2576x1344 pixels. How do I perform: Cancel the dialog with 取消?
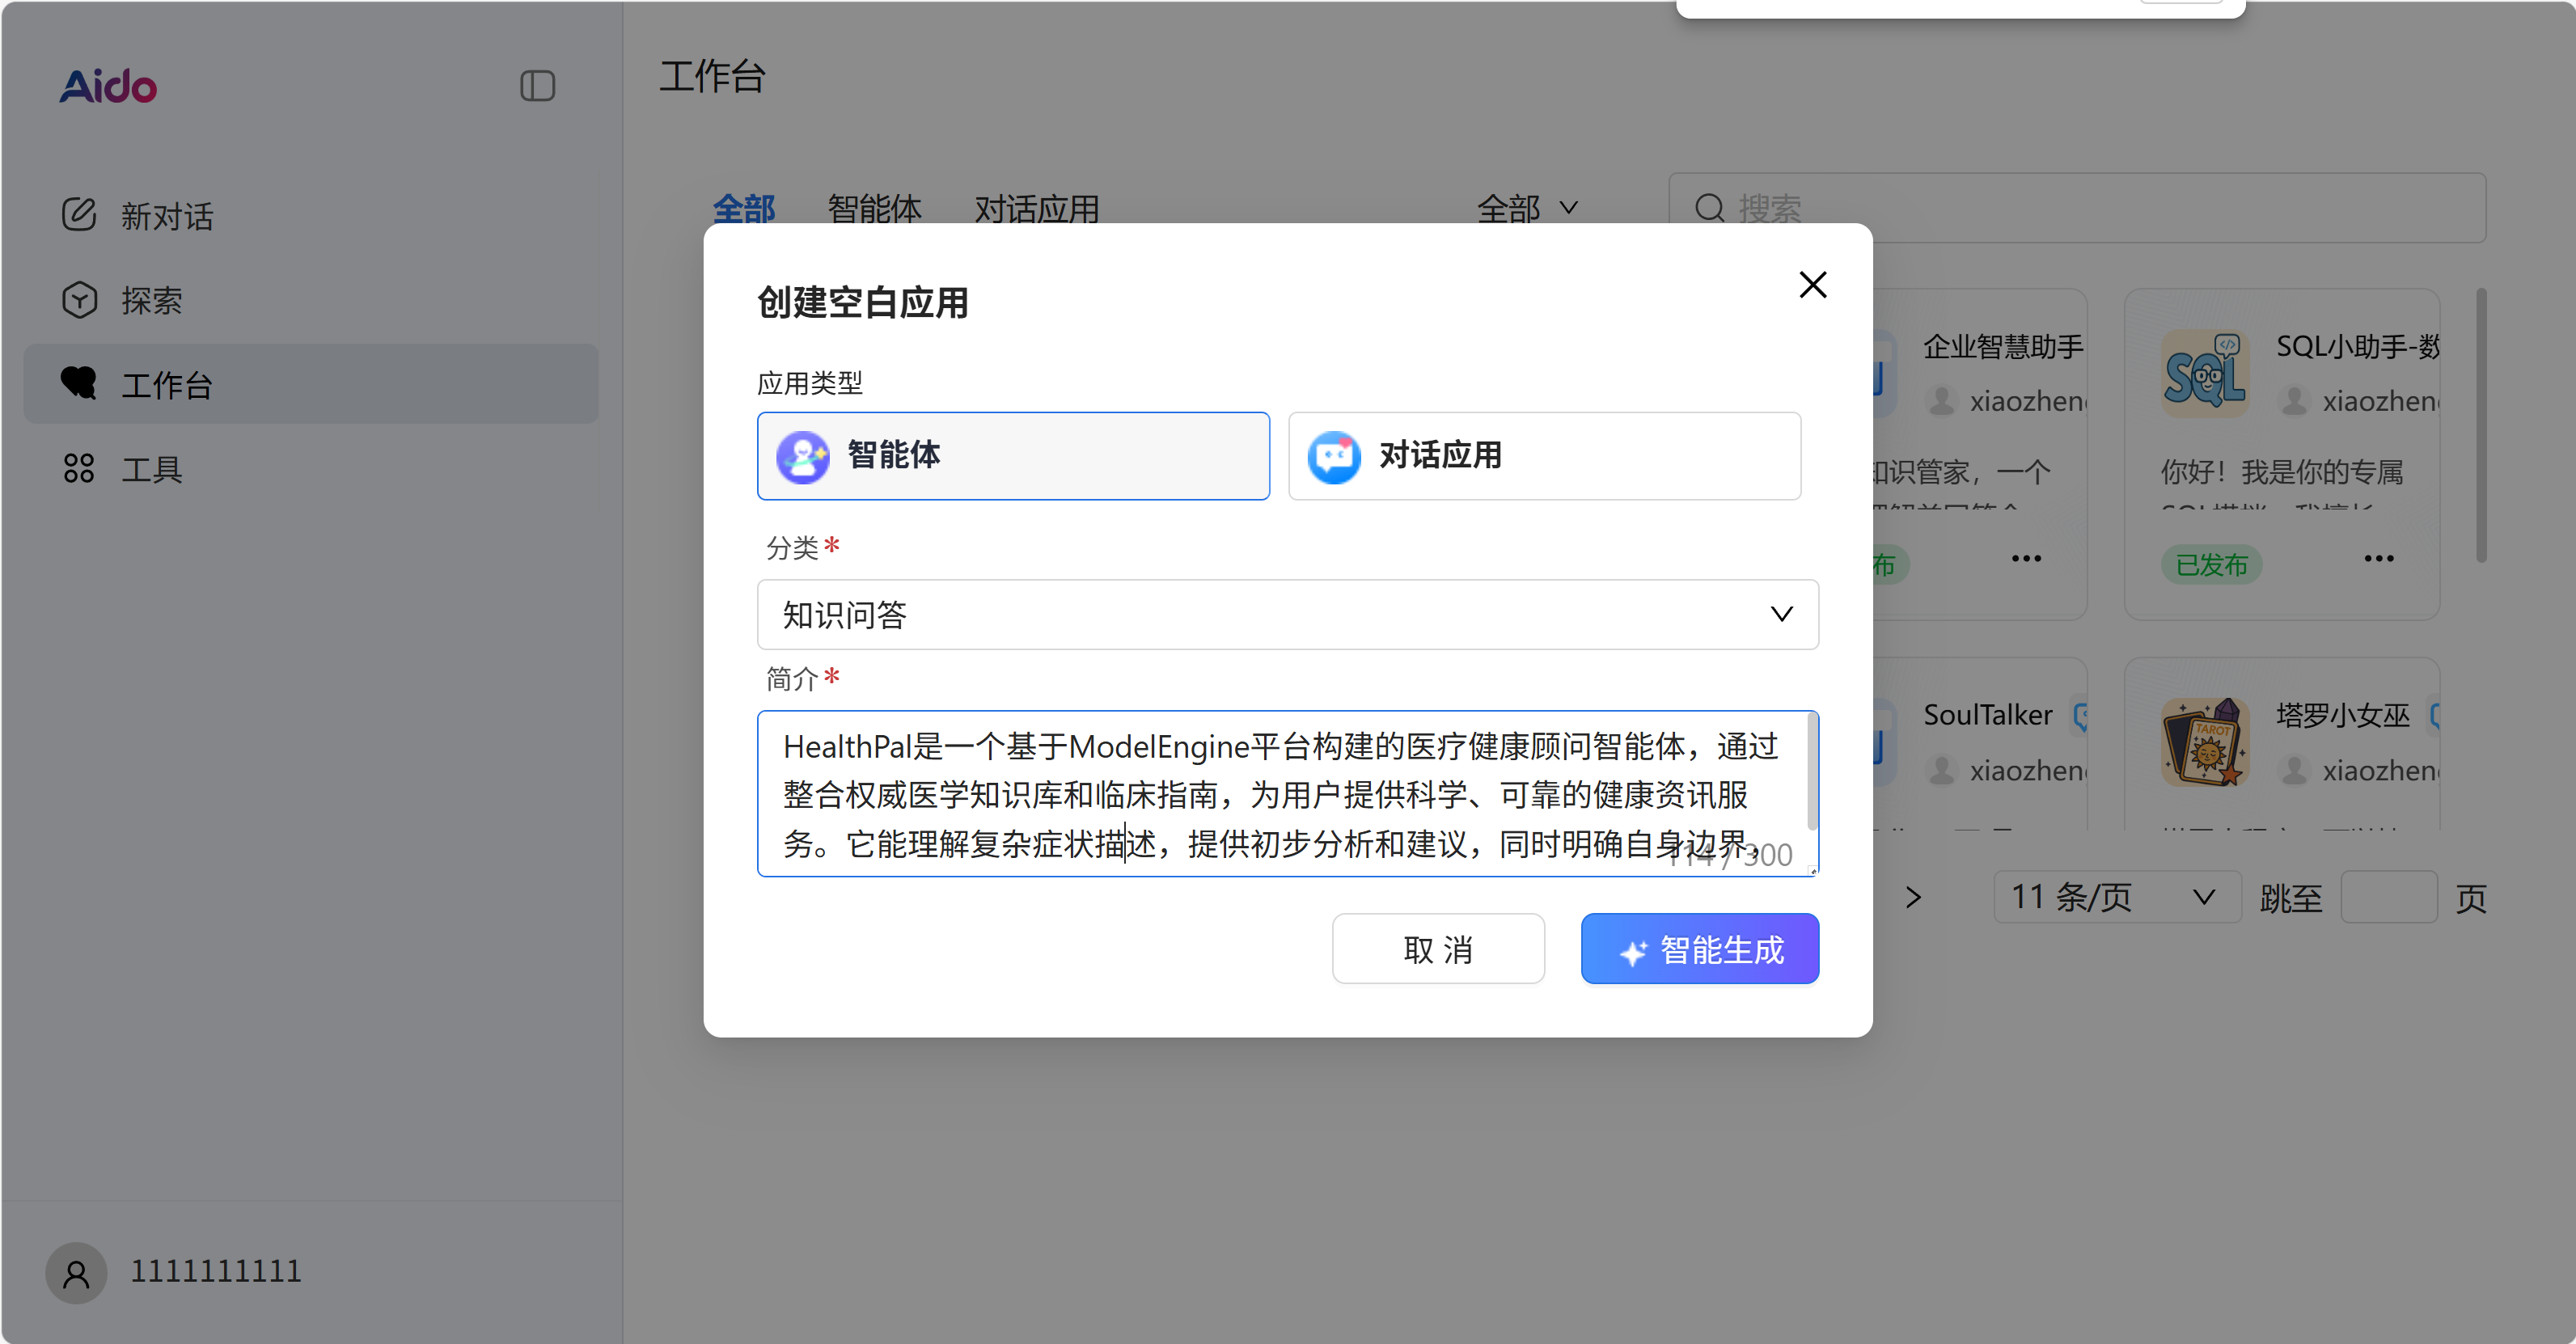(1438, 948)
